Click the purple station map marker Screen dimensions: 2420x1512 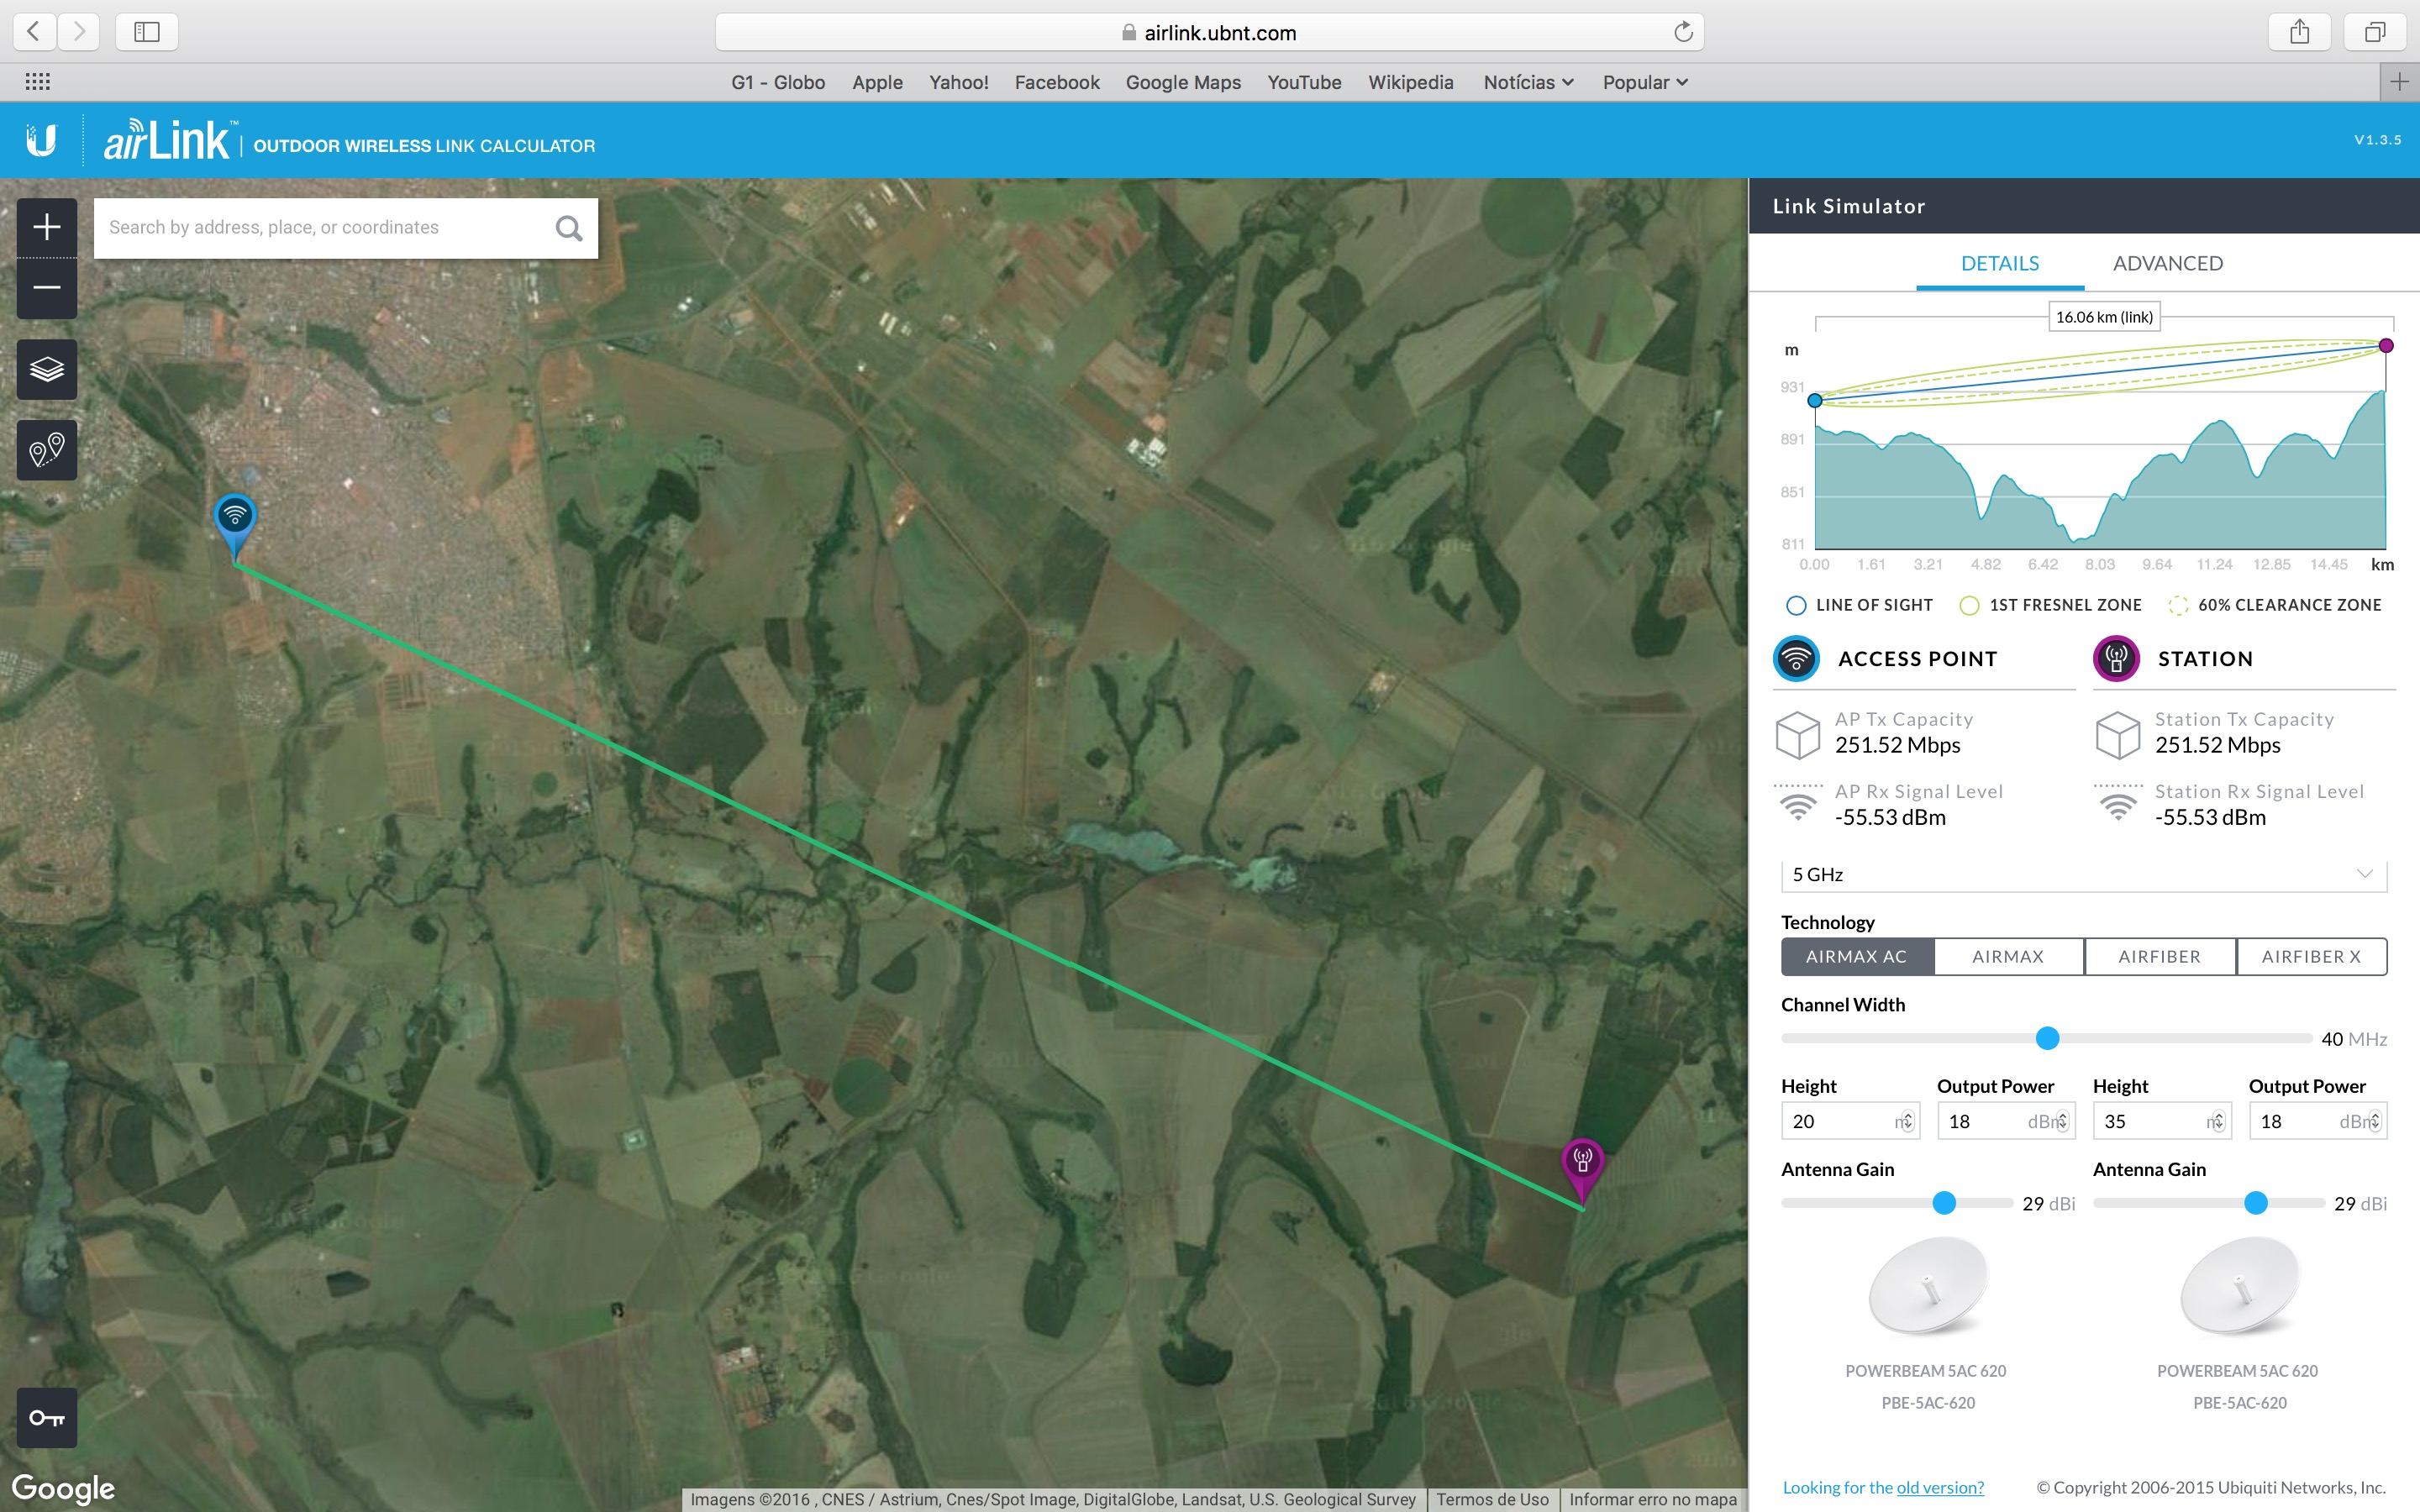pyautogui.click(x=1582, y=1162)
